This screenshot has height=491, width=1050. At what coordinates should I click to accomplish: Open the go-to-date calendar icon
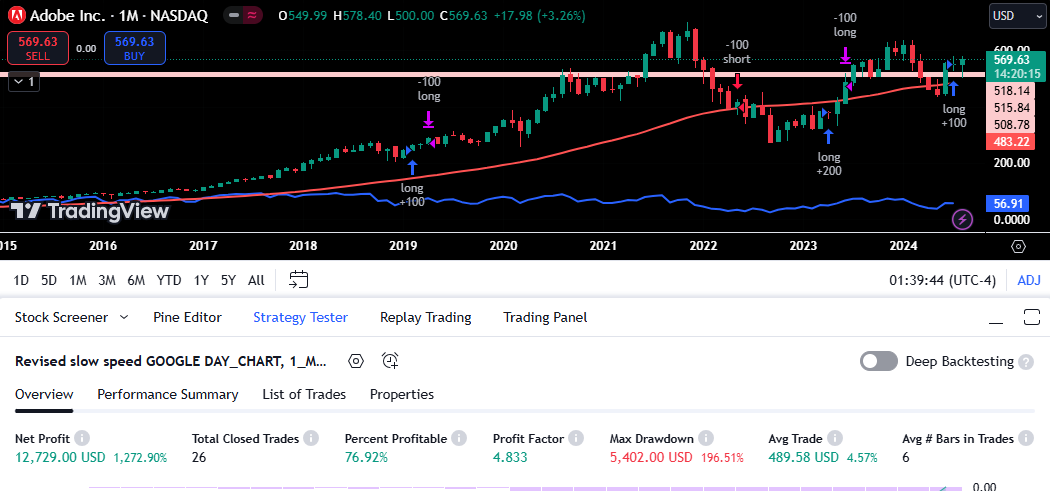coord(299,280)
